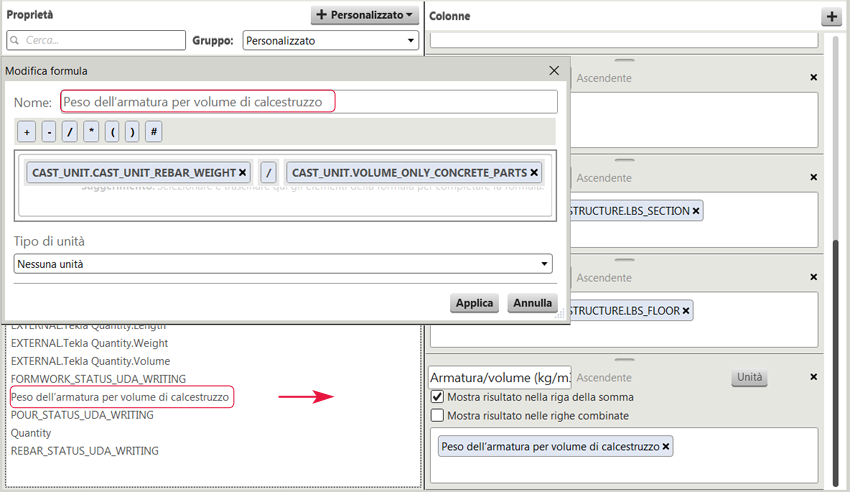Select Quantity property in list
The width and height of the screenshot is (850, 492).
(31, 433)
